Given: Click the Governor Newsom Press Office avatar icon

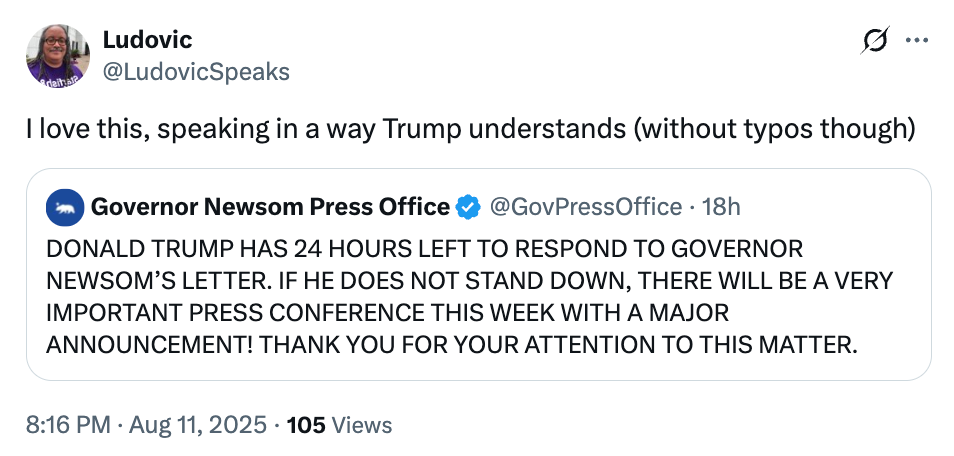Looking at the screenshot, I should (65, 207).
